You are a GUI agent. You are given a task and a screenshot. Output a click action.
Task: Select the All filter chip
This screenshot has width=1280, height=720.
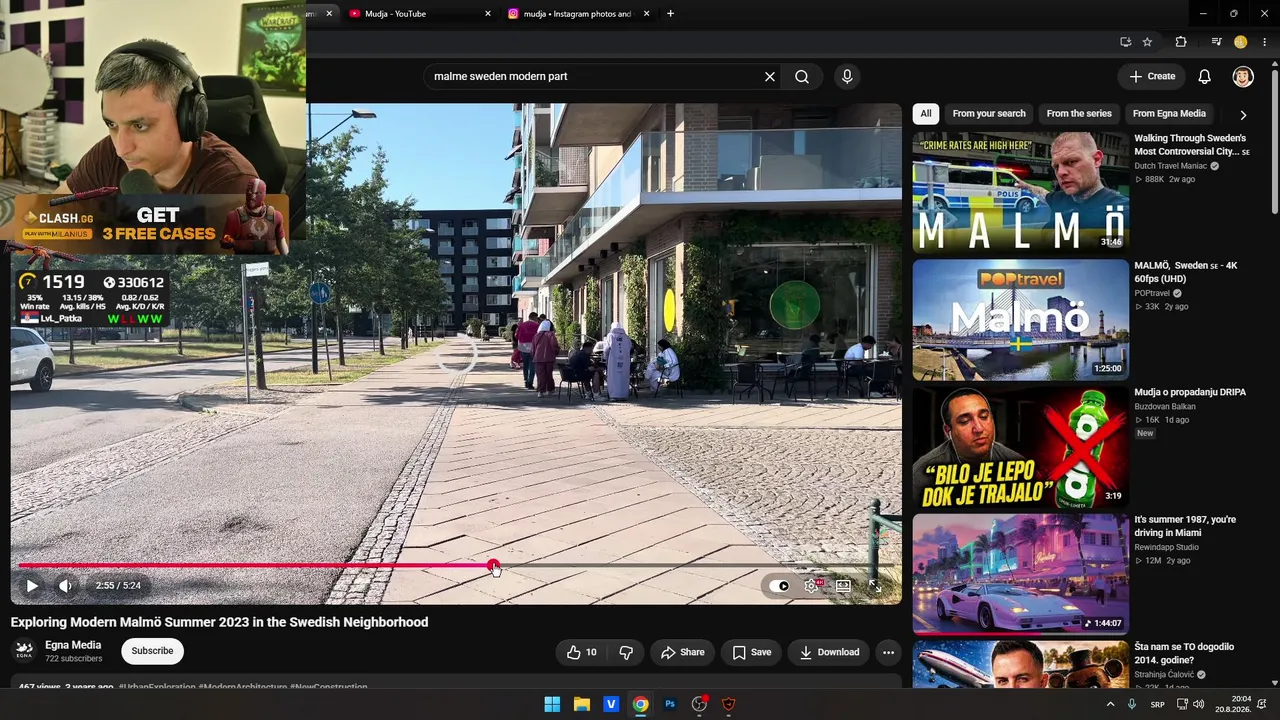[x=926, y=114]
